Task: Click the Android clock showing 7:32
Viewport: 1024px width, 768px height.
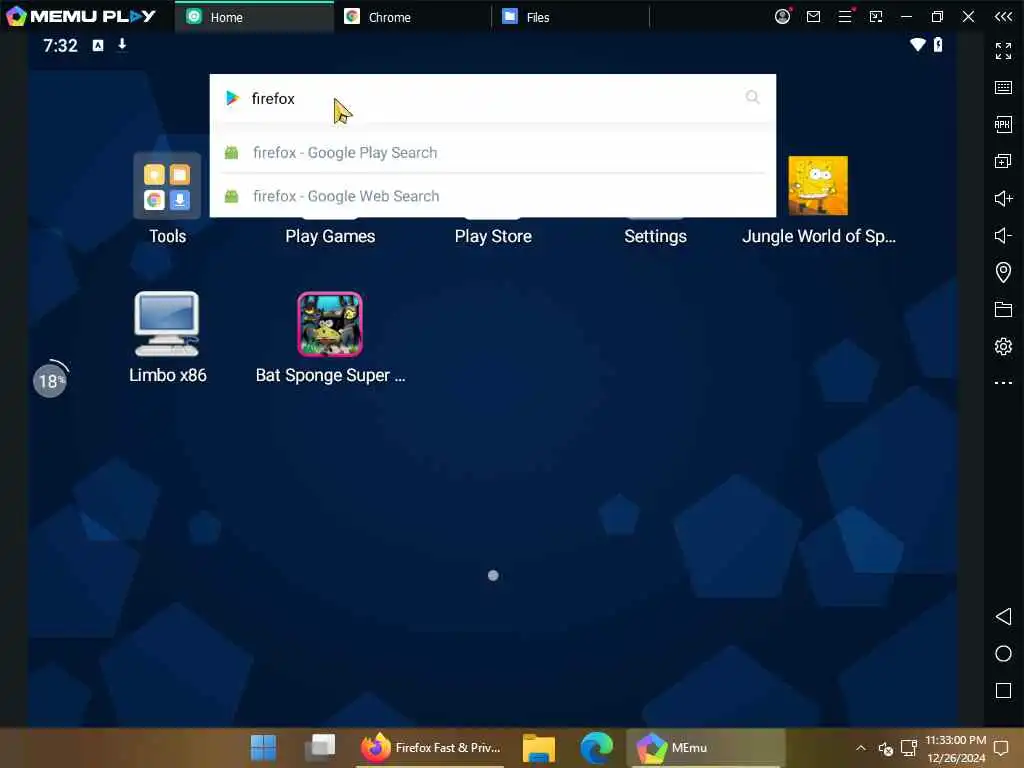Action: (60, 45)
